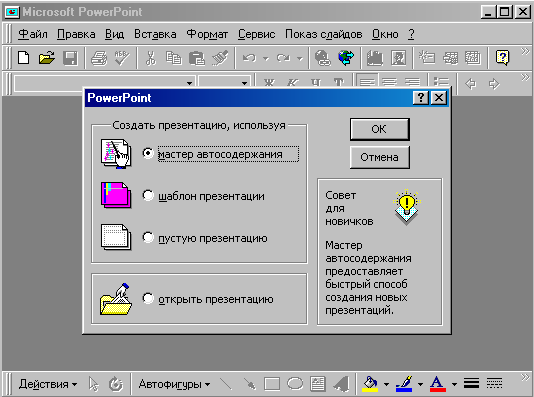Click the Center alignment icon
Image resolution: width=534 pixels, height=397 pixels.
pyautogui.click(x=390, y=82)
